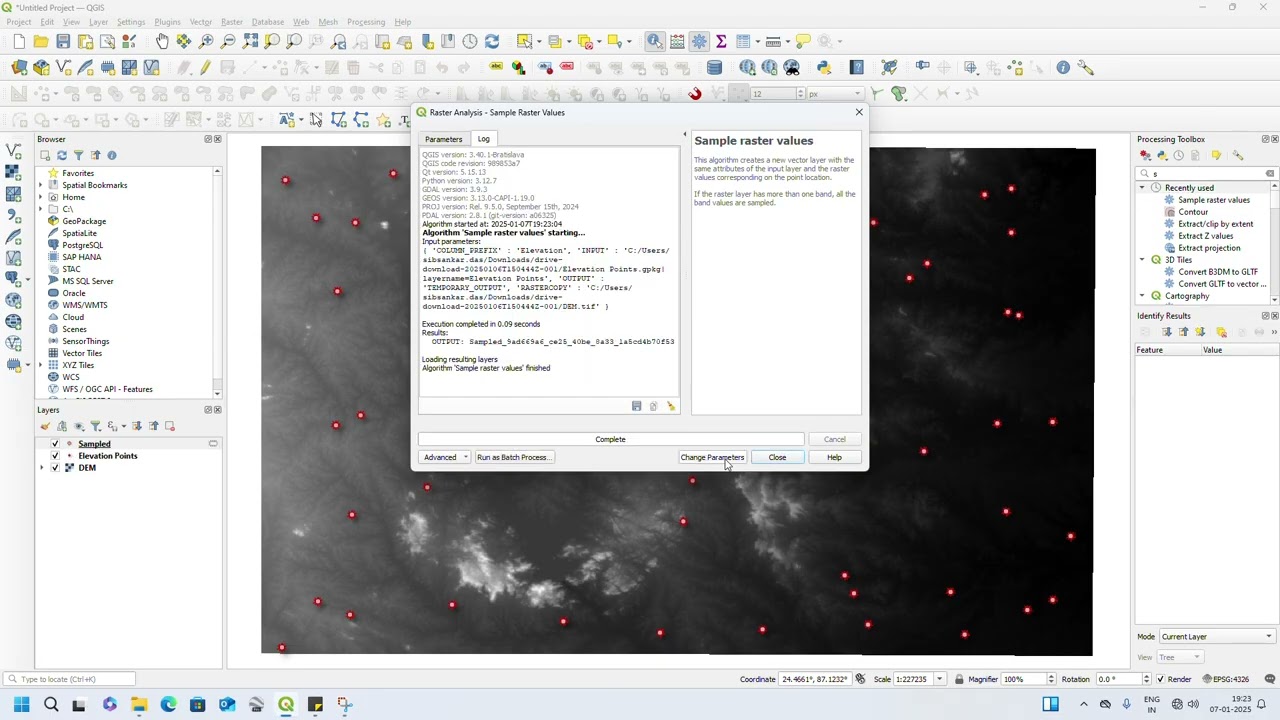Click the Change Parameters button
Image resolution: width=1280 pixels, height=720 pixels.
[712, 457]
